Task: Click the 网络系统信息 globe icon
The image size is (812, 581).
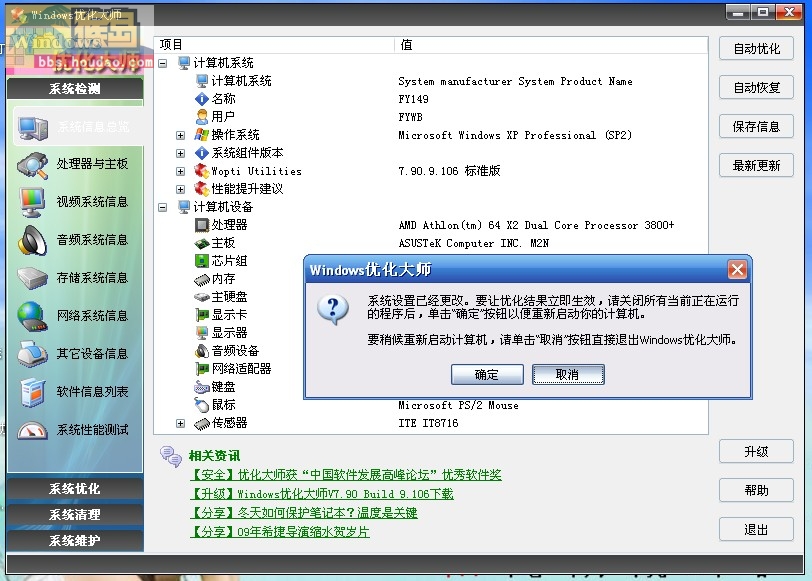Action: coord(32,316)
